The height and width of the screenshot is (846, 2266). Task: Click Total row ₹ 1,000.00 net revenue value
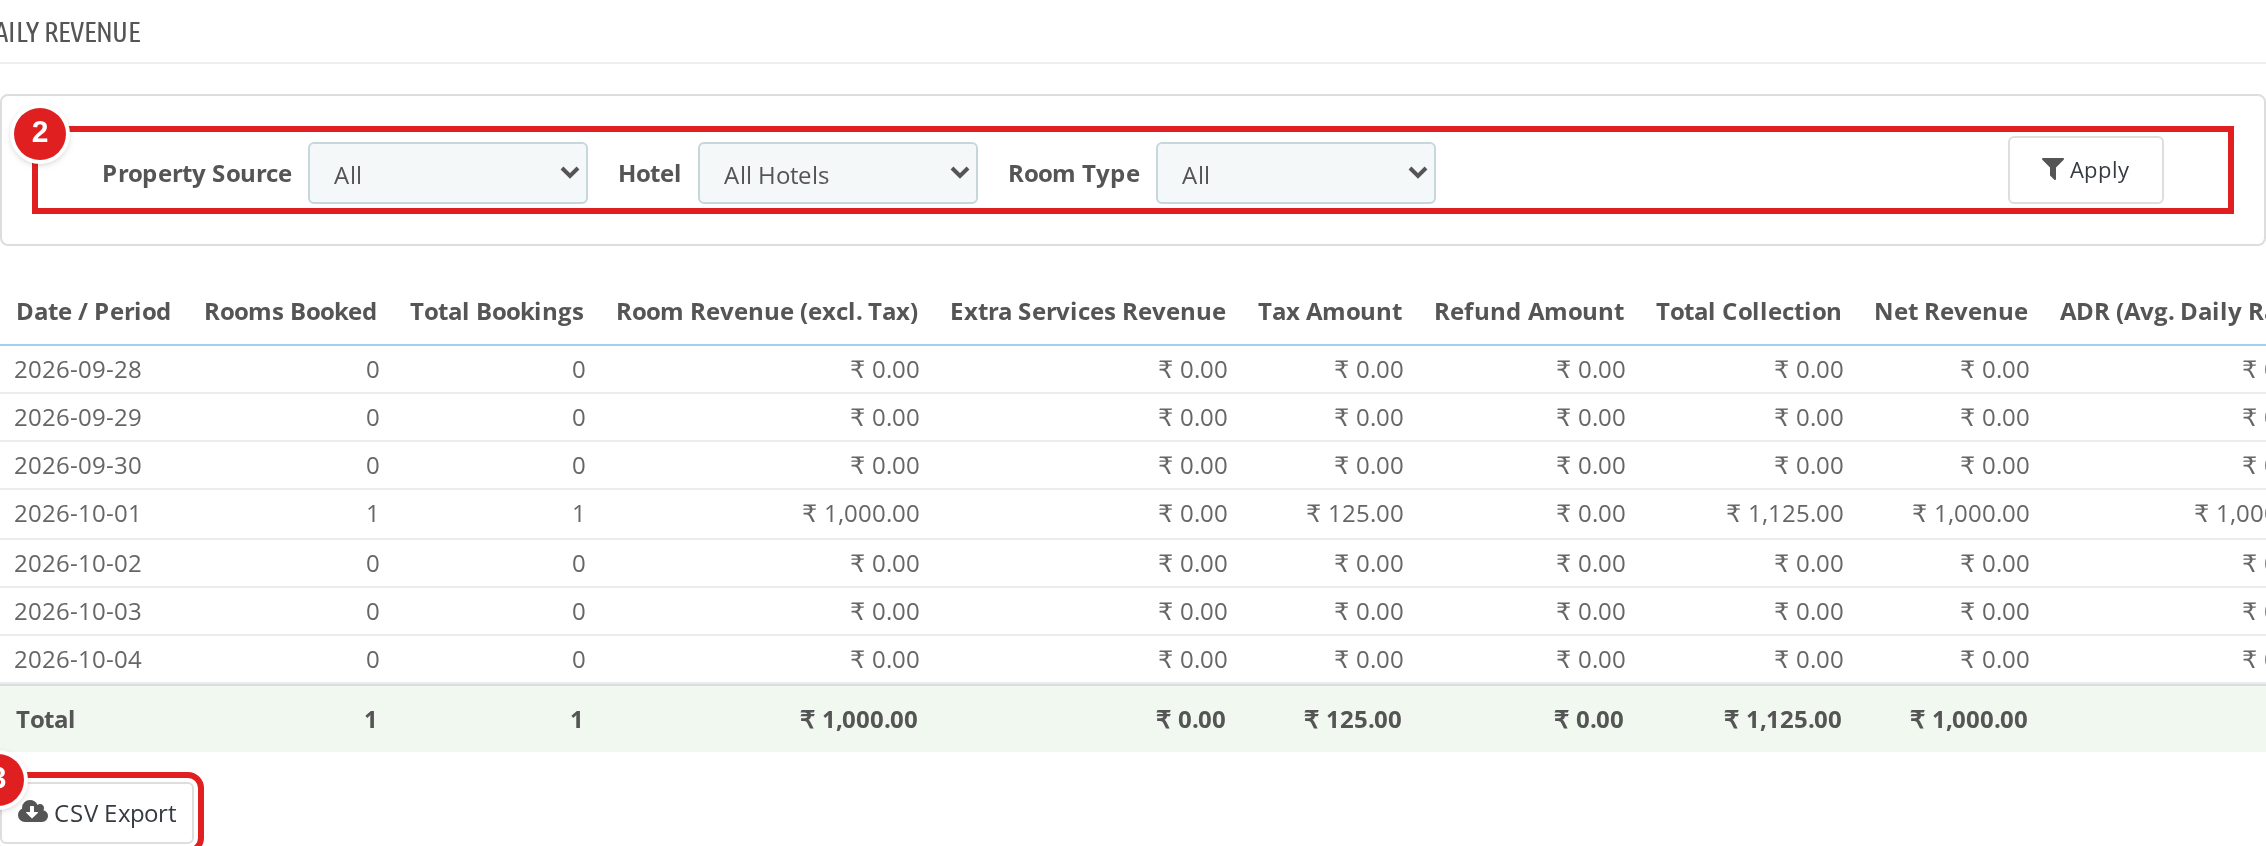coord(1969,720)
